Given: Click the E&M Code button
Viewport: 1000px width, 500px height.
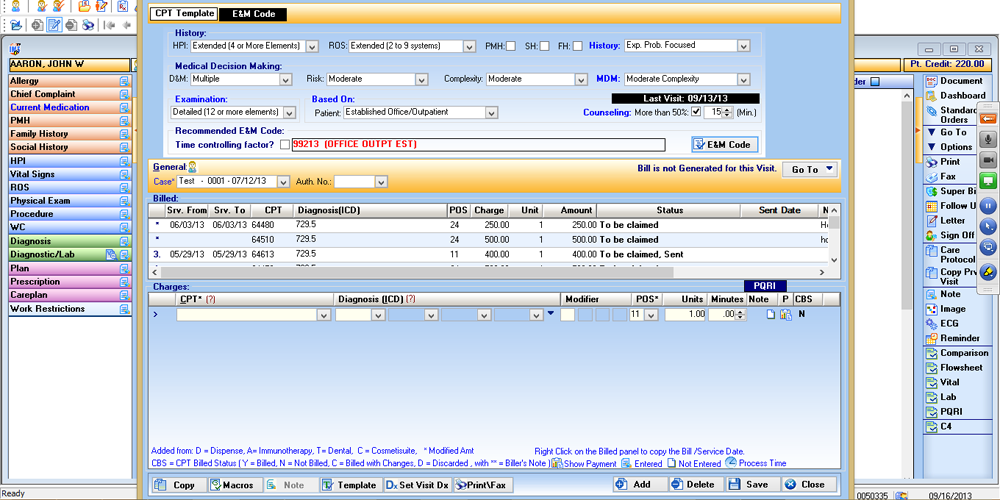Looking at the screenshot, I should [724, 145].
